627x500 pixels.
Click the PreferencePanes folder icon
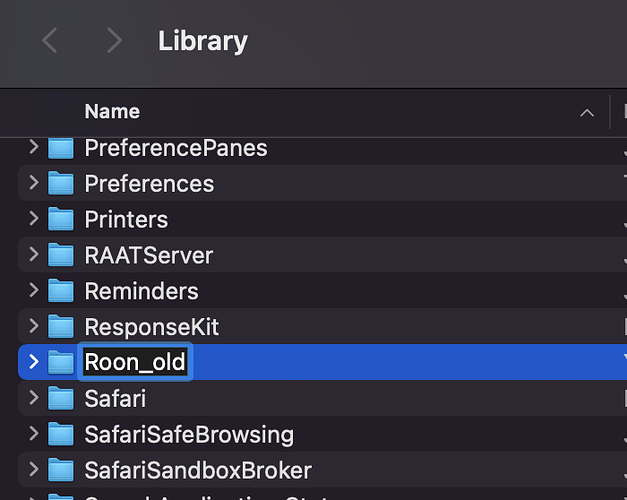[x=62, y=148]
